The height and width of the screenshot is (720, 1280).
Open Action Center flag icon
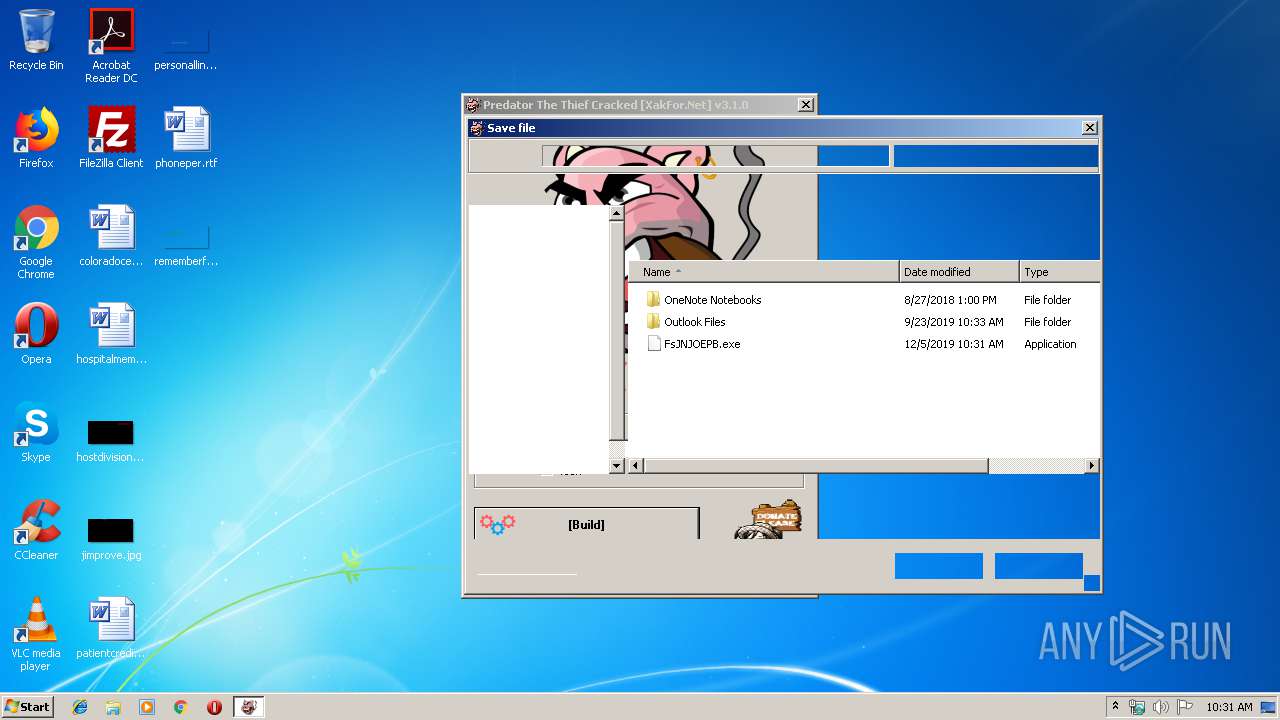(1184, 707)
